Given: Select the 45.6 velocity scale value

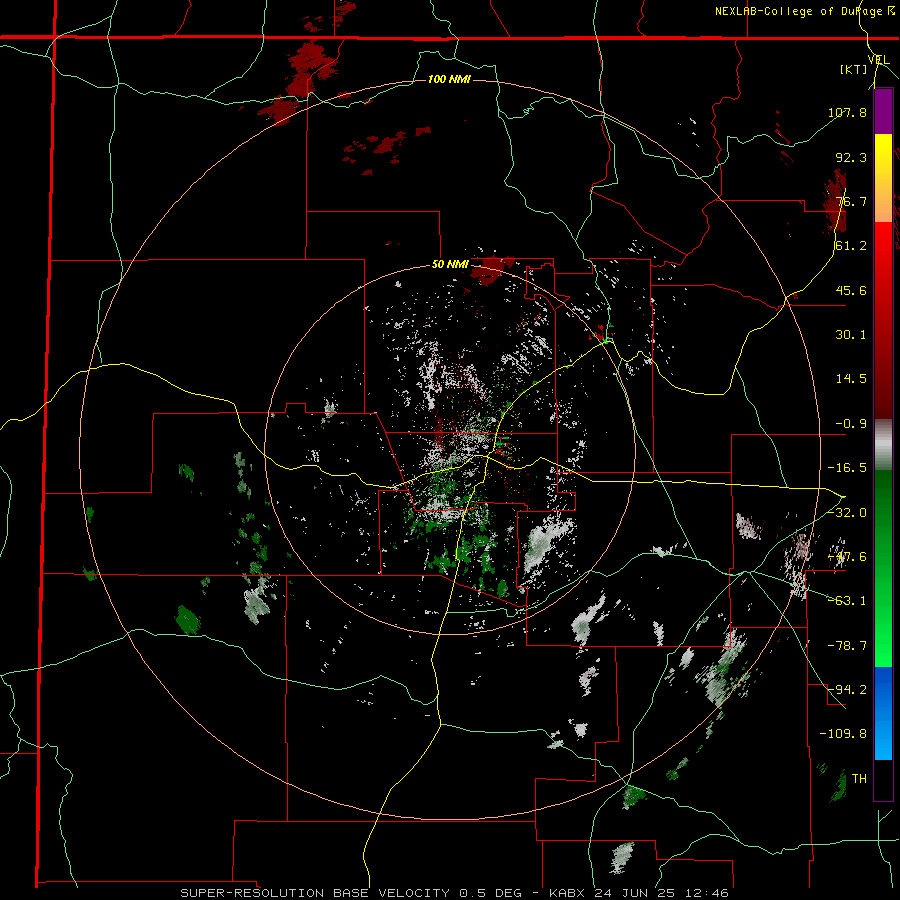Looking at the screenshot, I should tap(851, 290).
